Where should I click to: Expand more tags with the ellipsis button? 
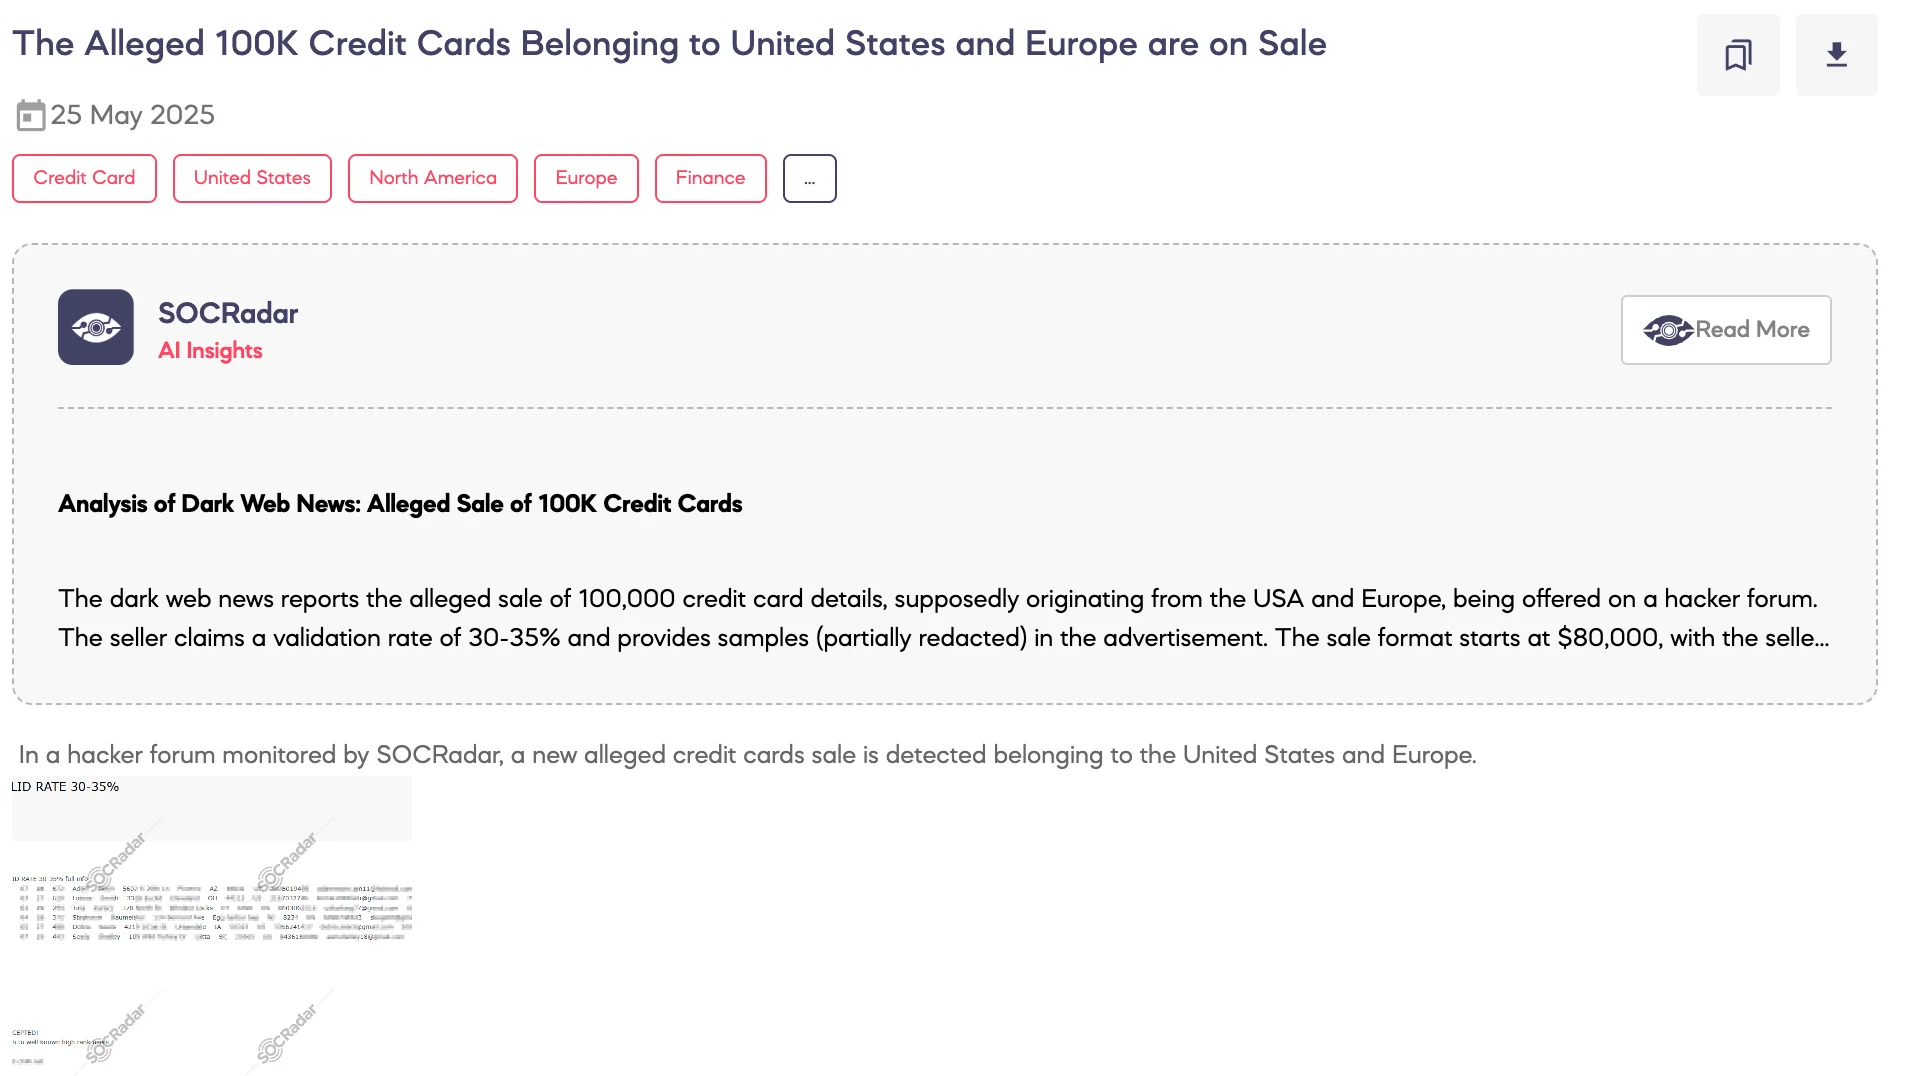810,178
